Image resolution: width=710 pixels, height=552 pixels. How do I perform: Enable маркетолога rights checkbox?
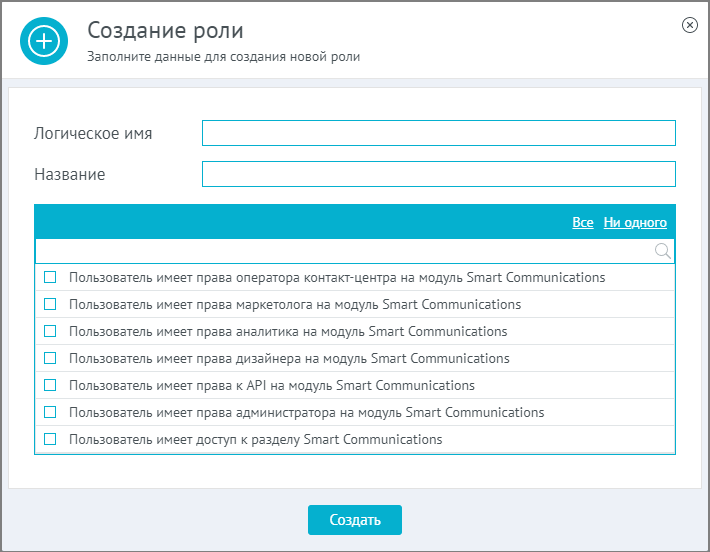50,304
